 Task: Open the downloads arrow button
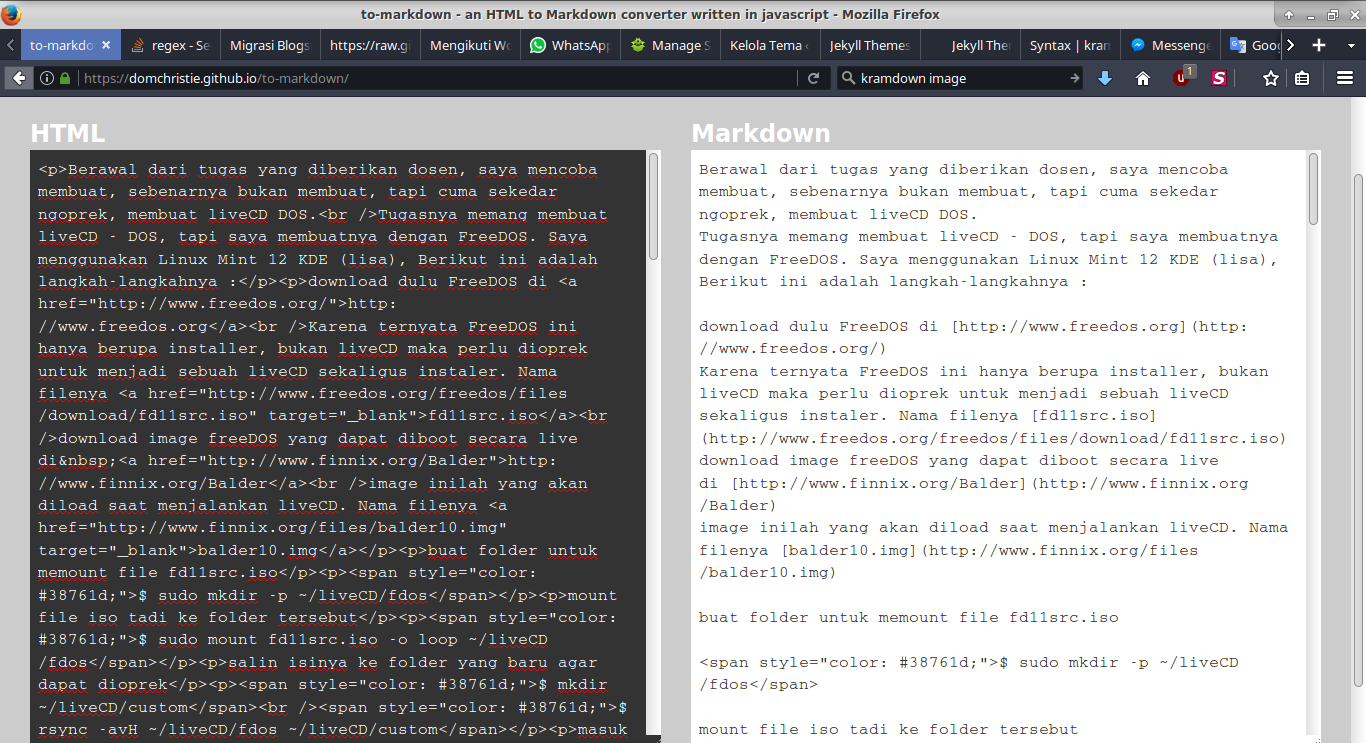coord(1105,78)
